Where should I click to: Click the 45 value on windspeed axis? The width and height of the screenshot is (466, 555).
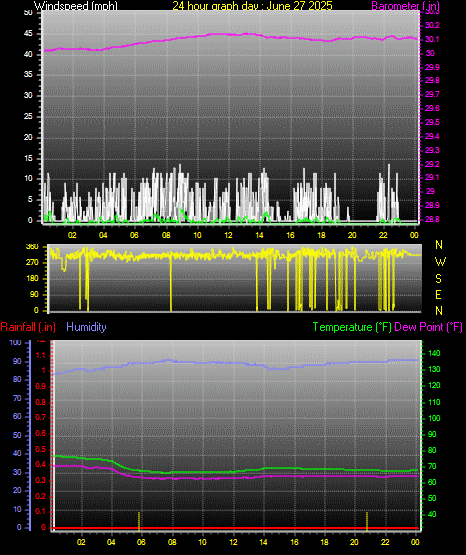coord(28,34)
